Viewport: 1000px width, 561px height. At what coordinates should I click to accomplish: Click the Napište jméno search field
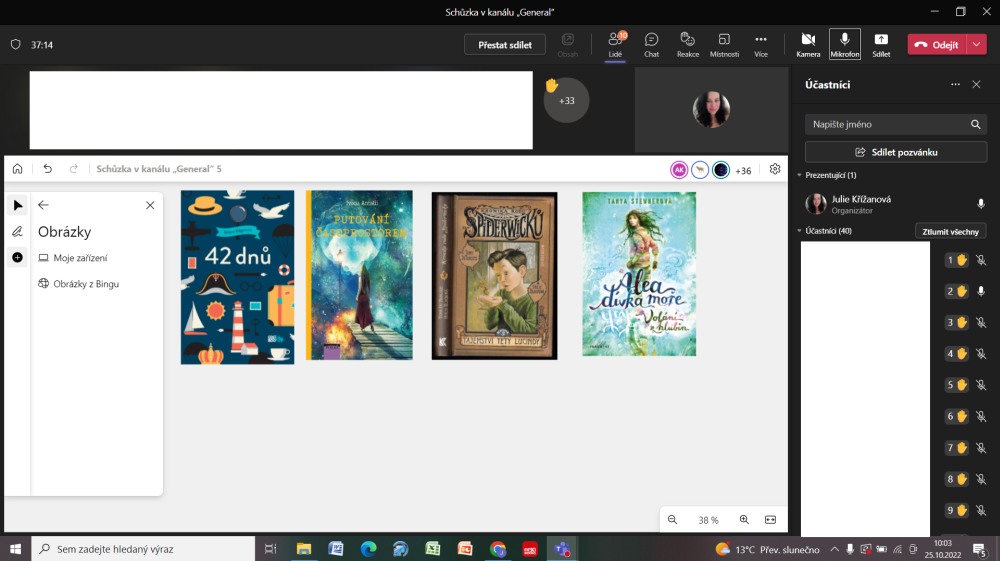point(895,124)
